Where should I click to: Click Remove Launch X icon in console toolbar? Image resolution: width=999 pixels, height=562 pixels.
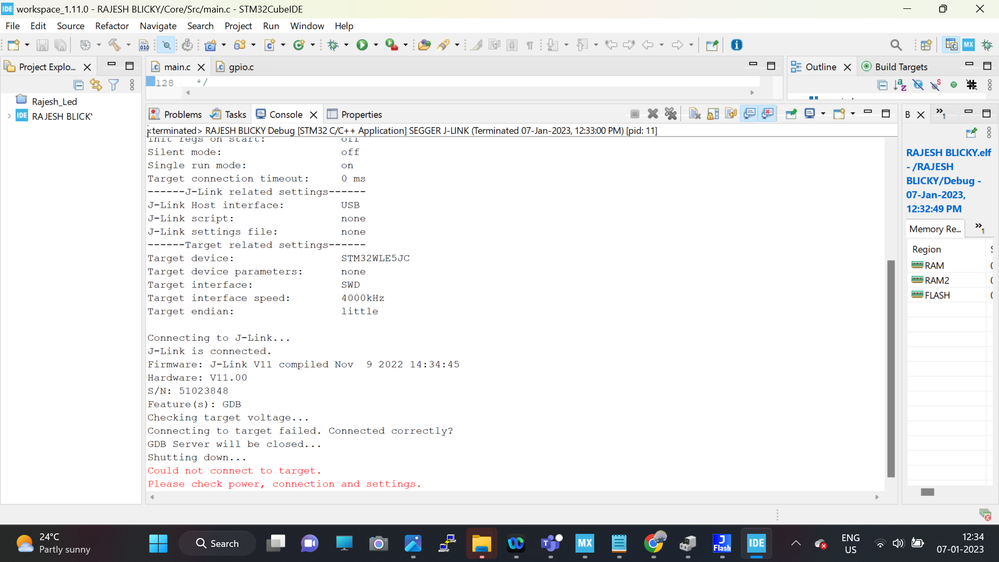(x=652, y=114)
